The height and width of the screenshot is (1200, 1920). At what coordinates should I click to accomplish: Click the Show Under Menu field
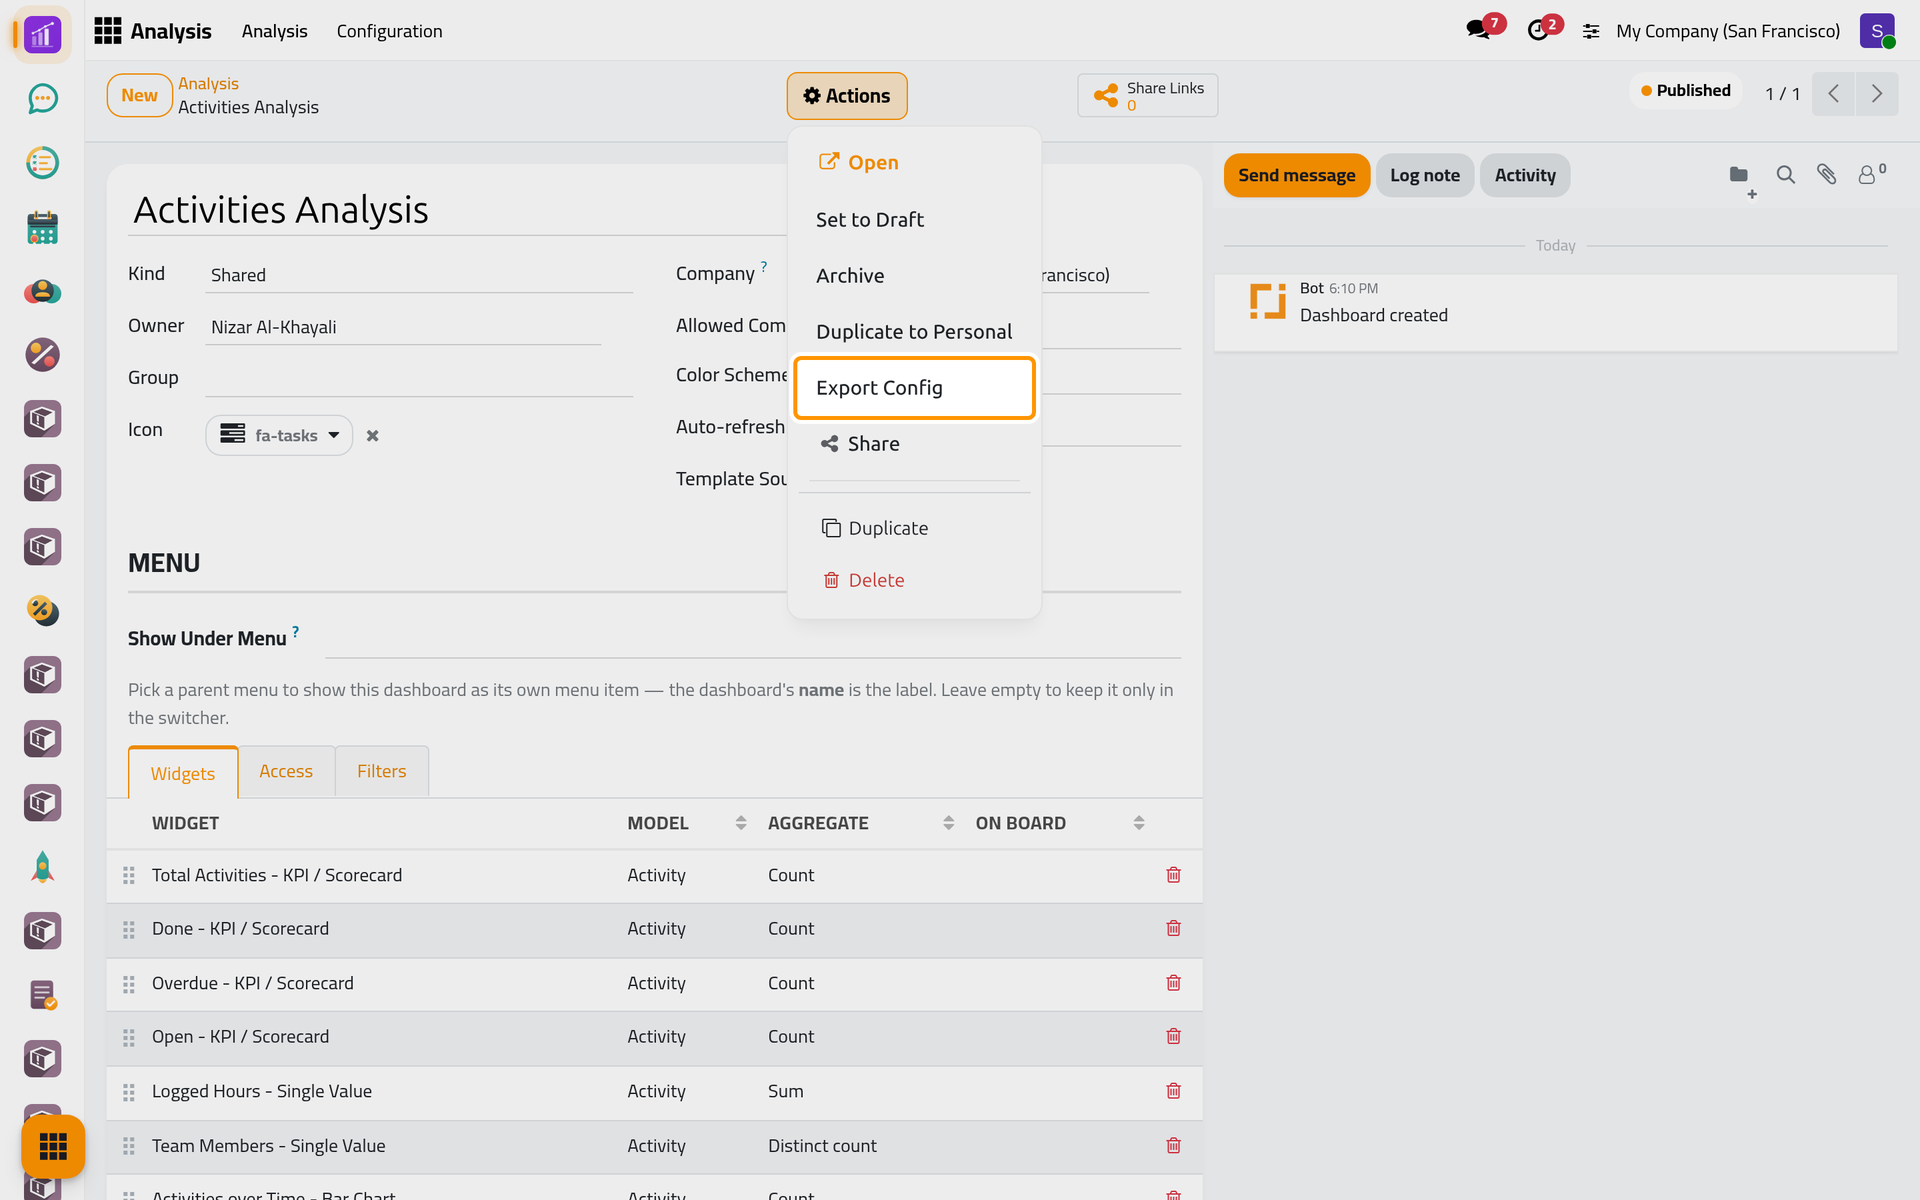tap(753, 640)
